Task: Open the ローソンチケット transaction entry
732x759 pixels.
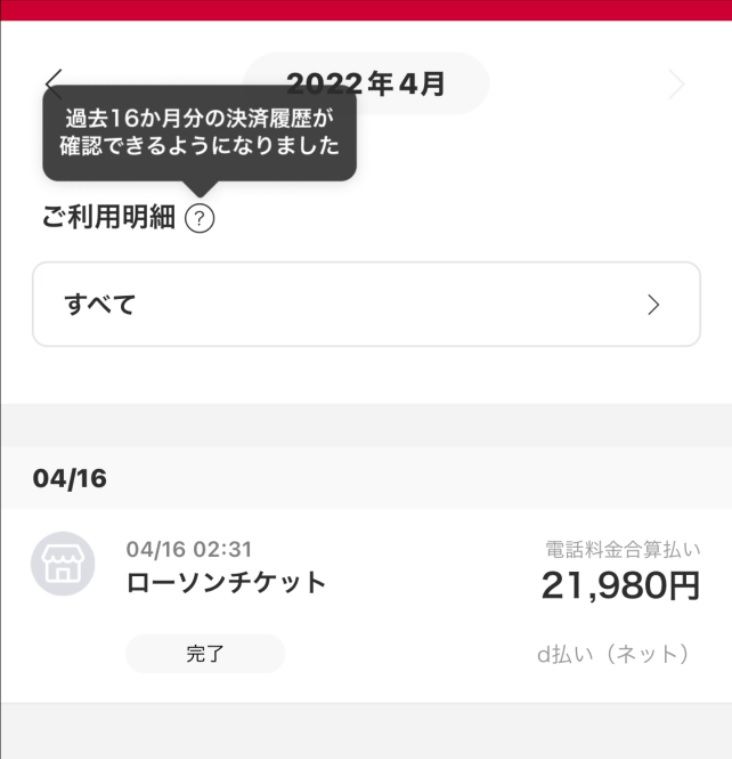Action: [x=366, y=606]
